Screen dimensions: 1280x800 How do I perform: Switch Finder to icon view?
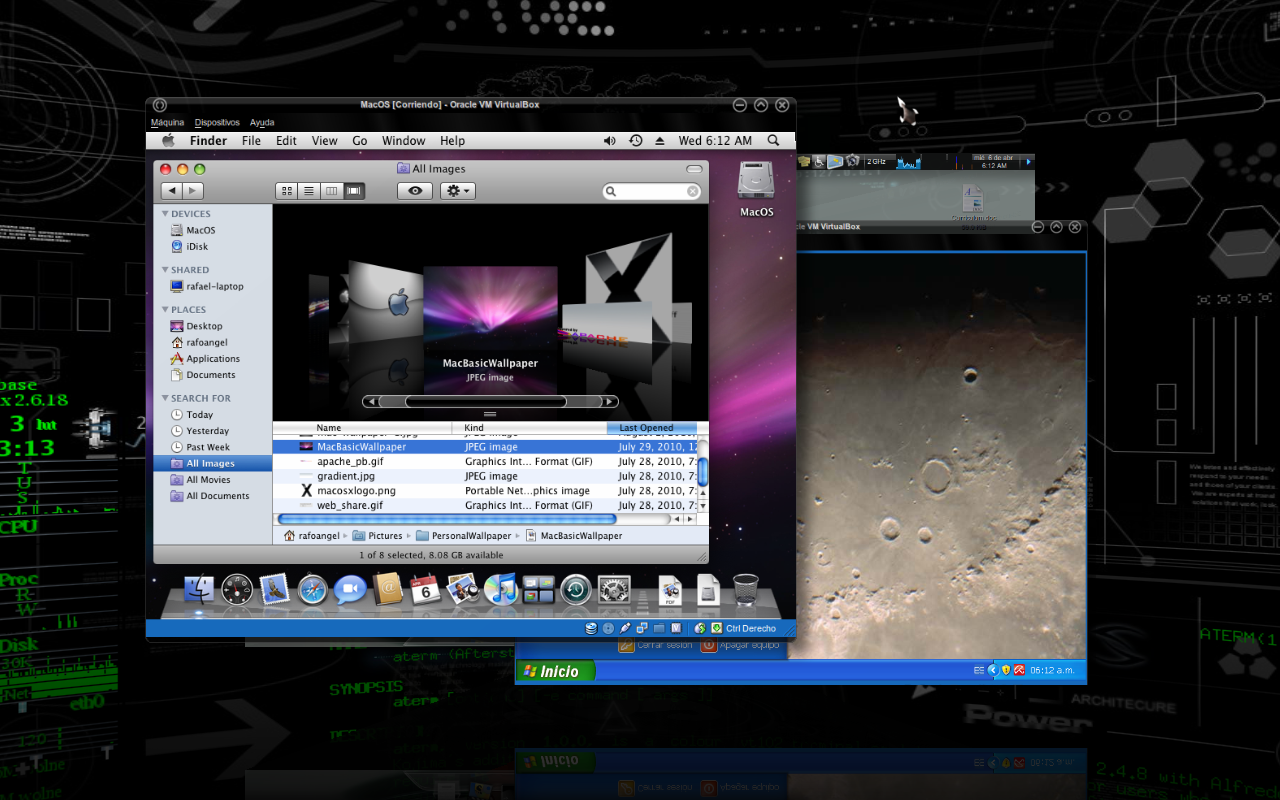tap(287, 191)
